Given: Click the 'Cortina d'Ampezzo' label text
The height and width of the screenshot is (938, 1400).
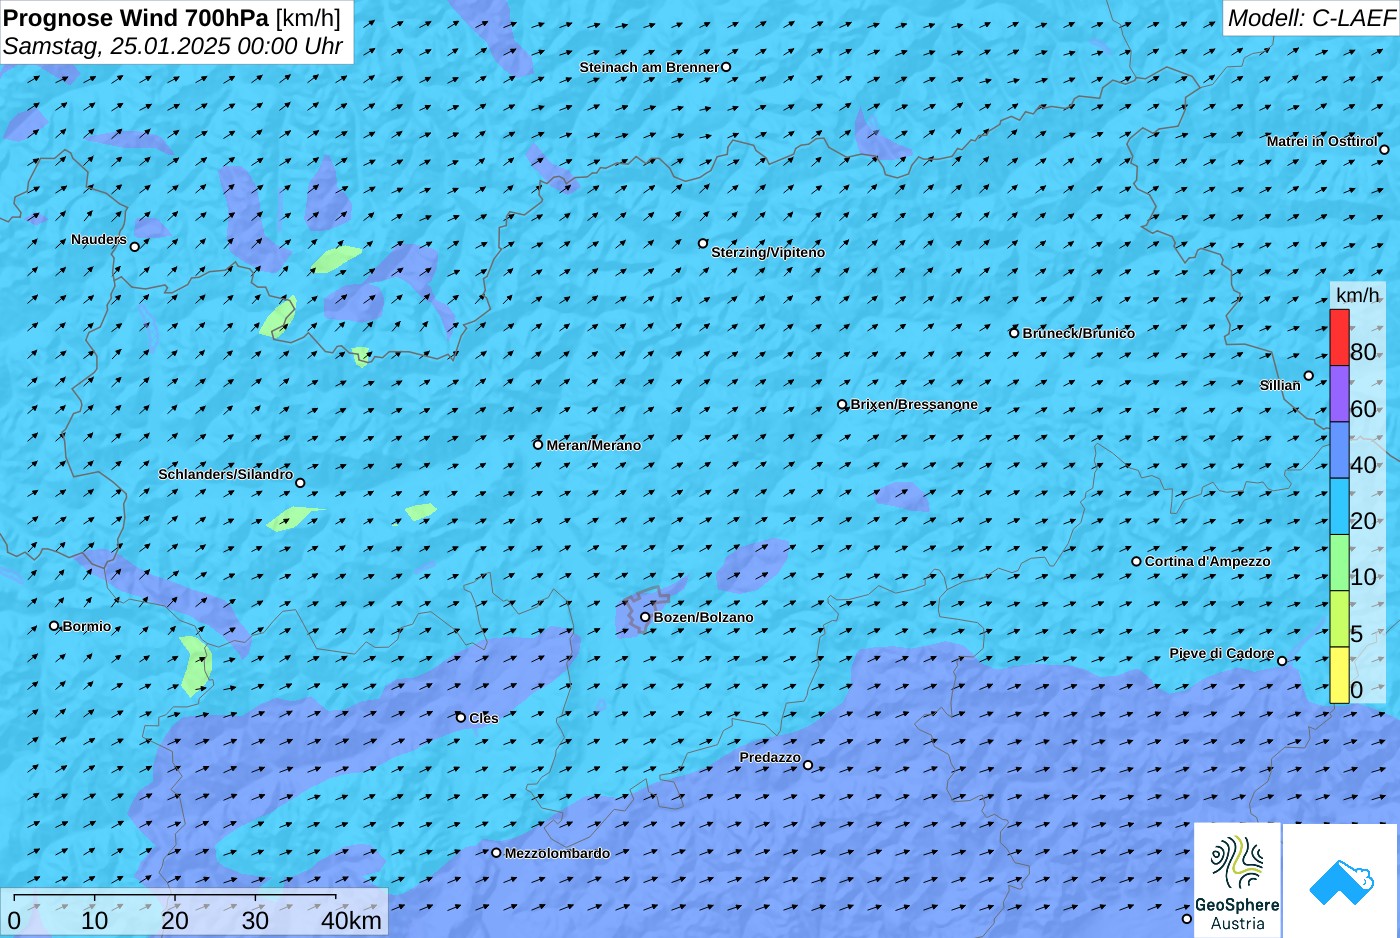Looking at the screenshot, I should (1208, 561).
